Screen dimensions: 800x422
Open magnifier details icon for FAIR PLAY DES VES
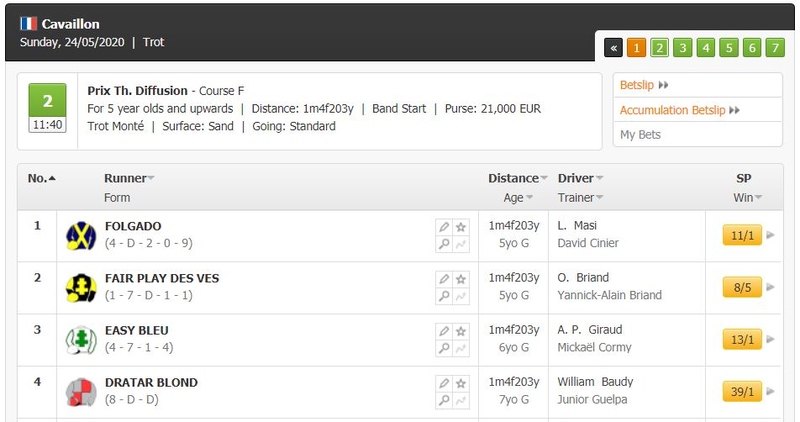click(x=444, y=296)
